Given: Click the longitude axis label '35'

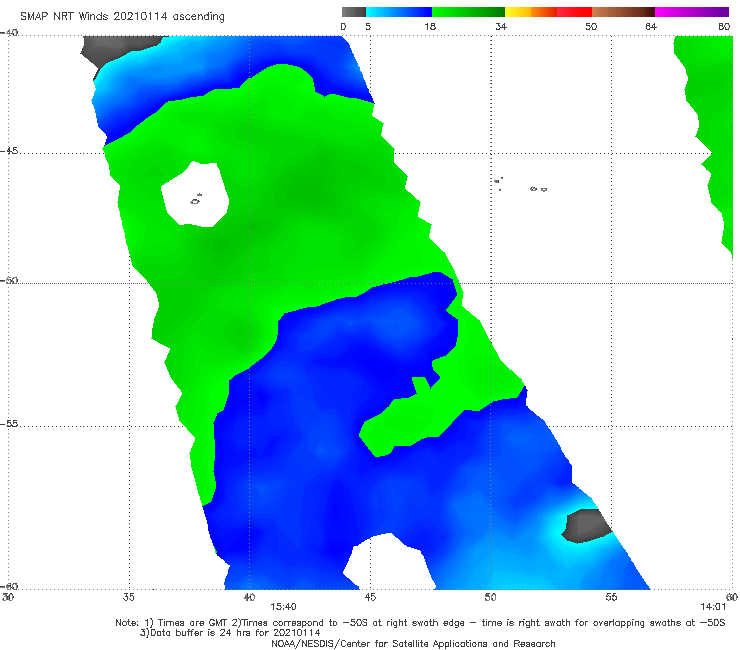Looking at the screenshot, I should (x=128, y=597).
